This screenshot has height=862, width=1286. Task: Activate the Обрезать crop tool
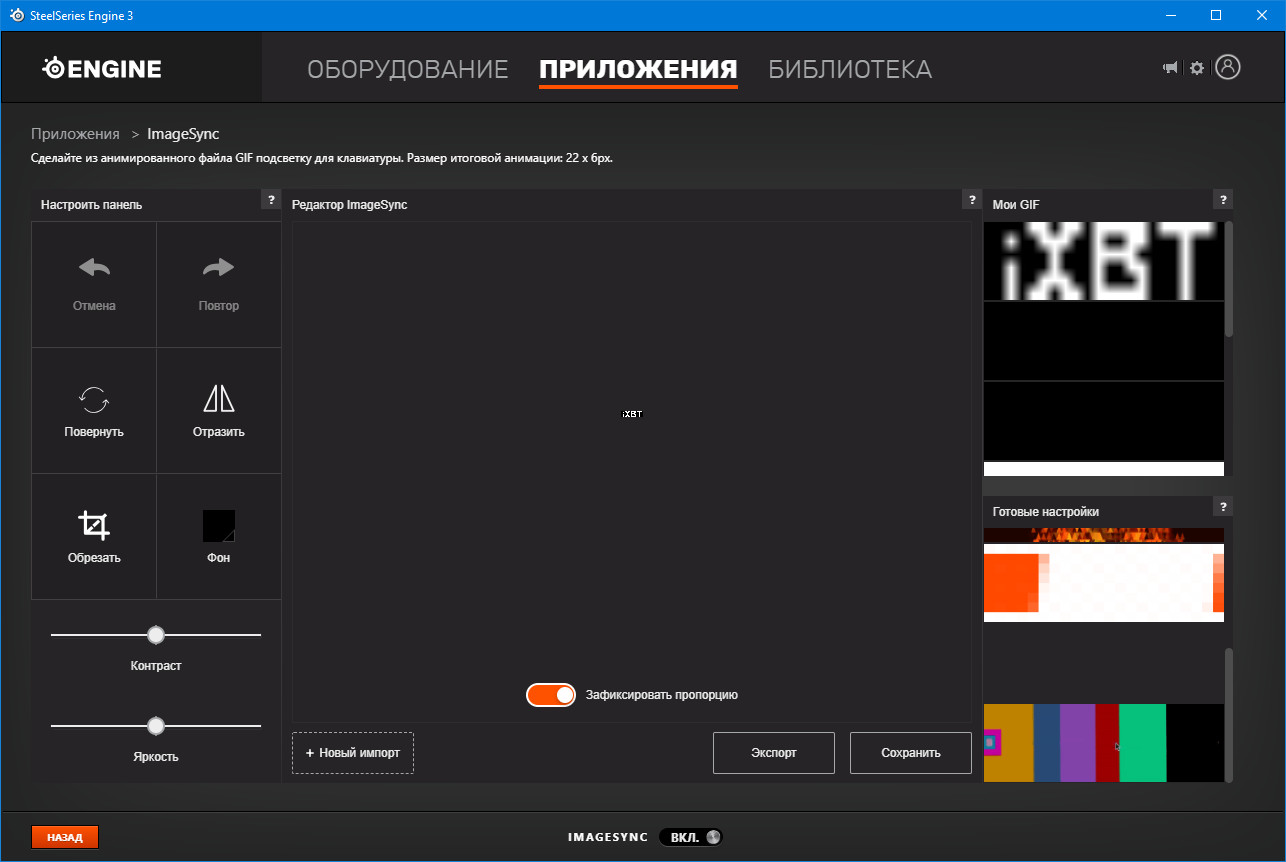coord(94,537)
